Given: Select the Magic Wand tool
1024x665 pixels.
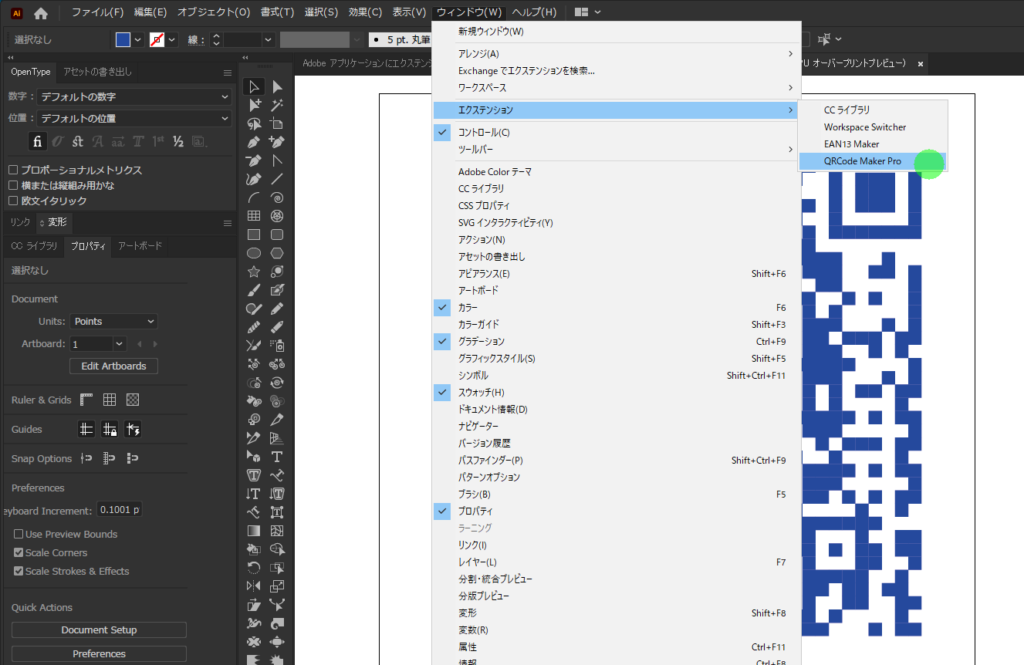Looking at the screenshot, I should 277,105.
